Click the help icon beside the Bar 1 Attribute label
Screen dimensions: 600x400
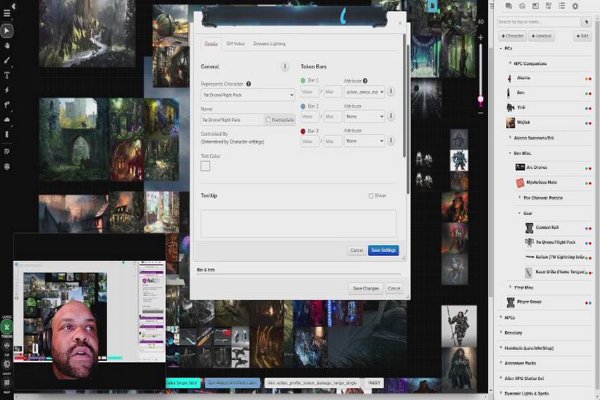(365, 81)
